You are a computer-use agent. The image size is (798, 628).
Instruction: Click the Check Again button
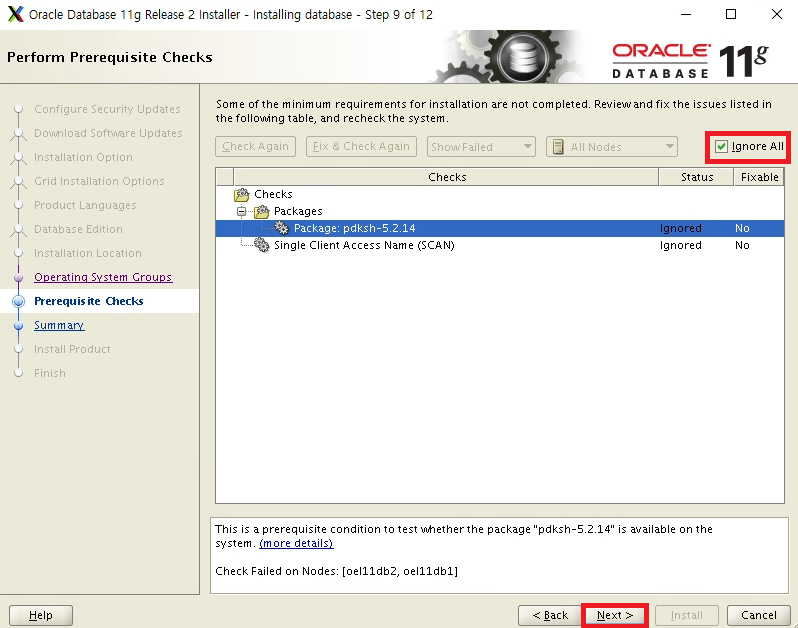255,147
